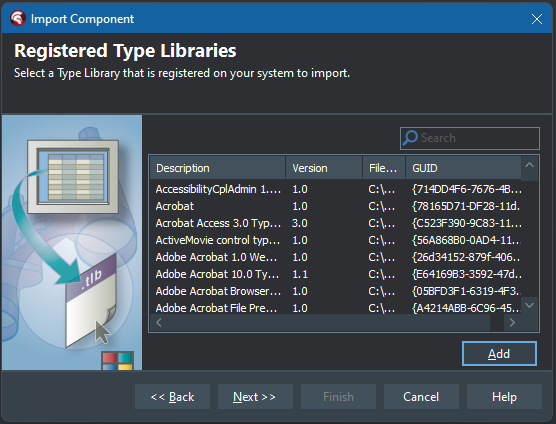Click the GUID column header
Screen dimensions: 556x424
click(463, 168)
